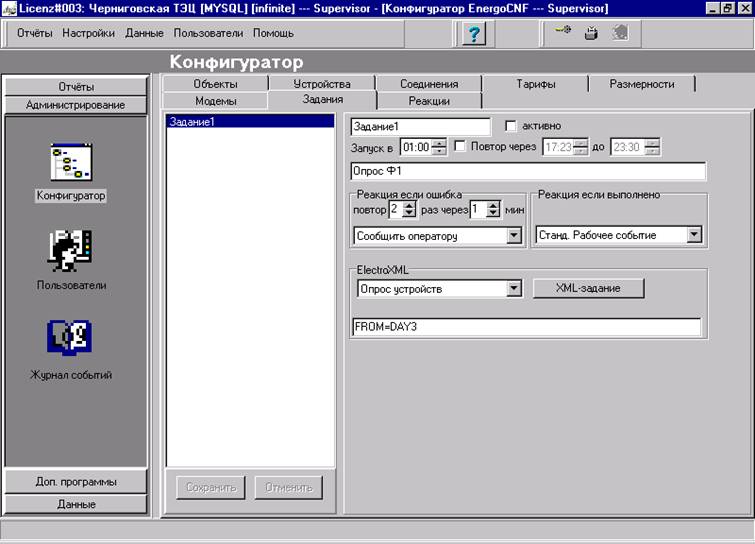This screenshot has height=544, width=755.
Task: Click the до 23:30 time spinner
Action: [635, 147]
